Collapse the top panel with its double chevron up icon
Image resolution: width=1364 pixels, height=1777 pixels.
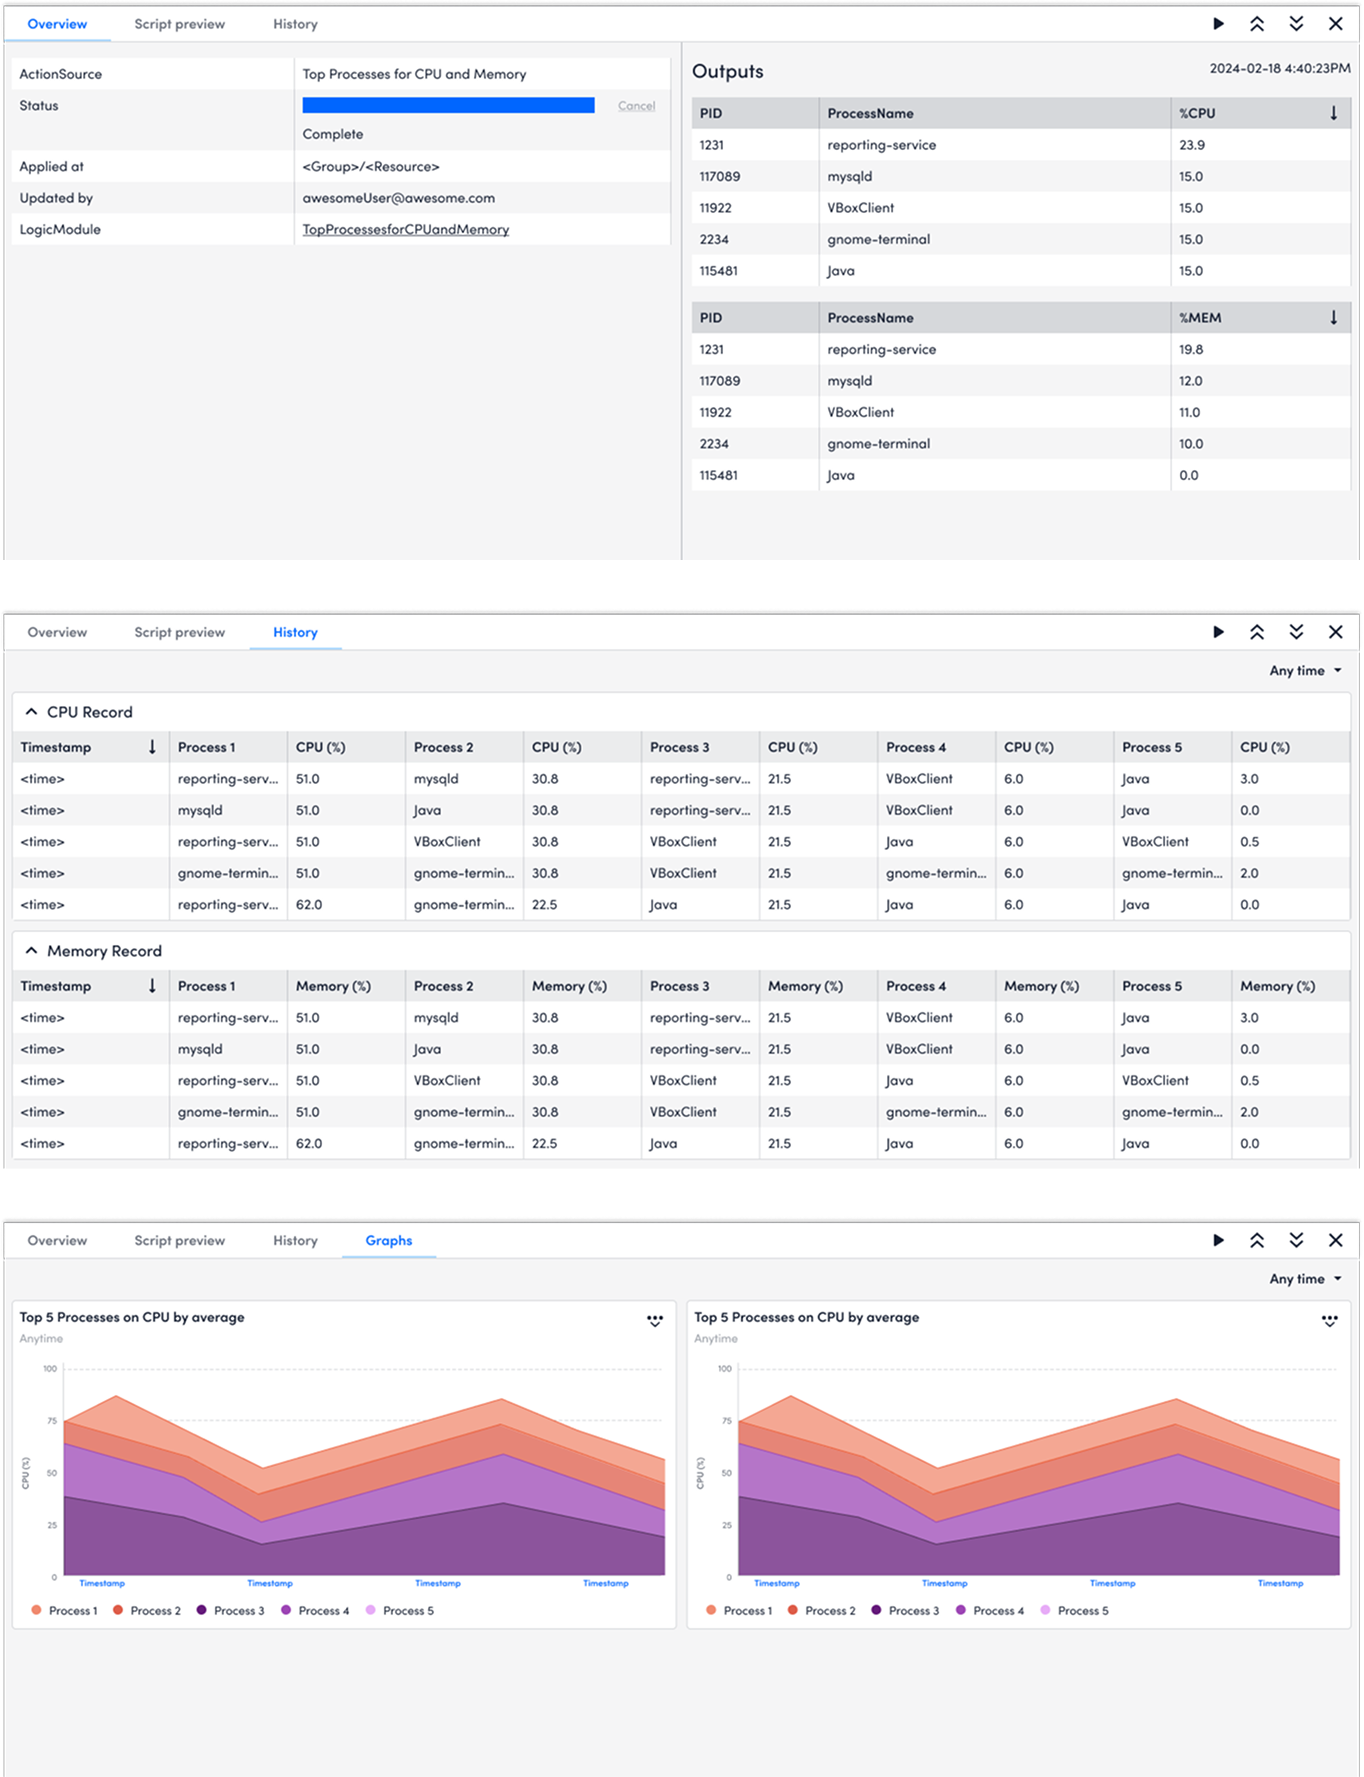(x=1257, y=23)
